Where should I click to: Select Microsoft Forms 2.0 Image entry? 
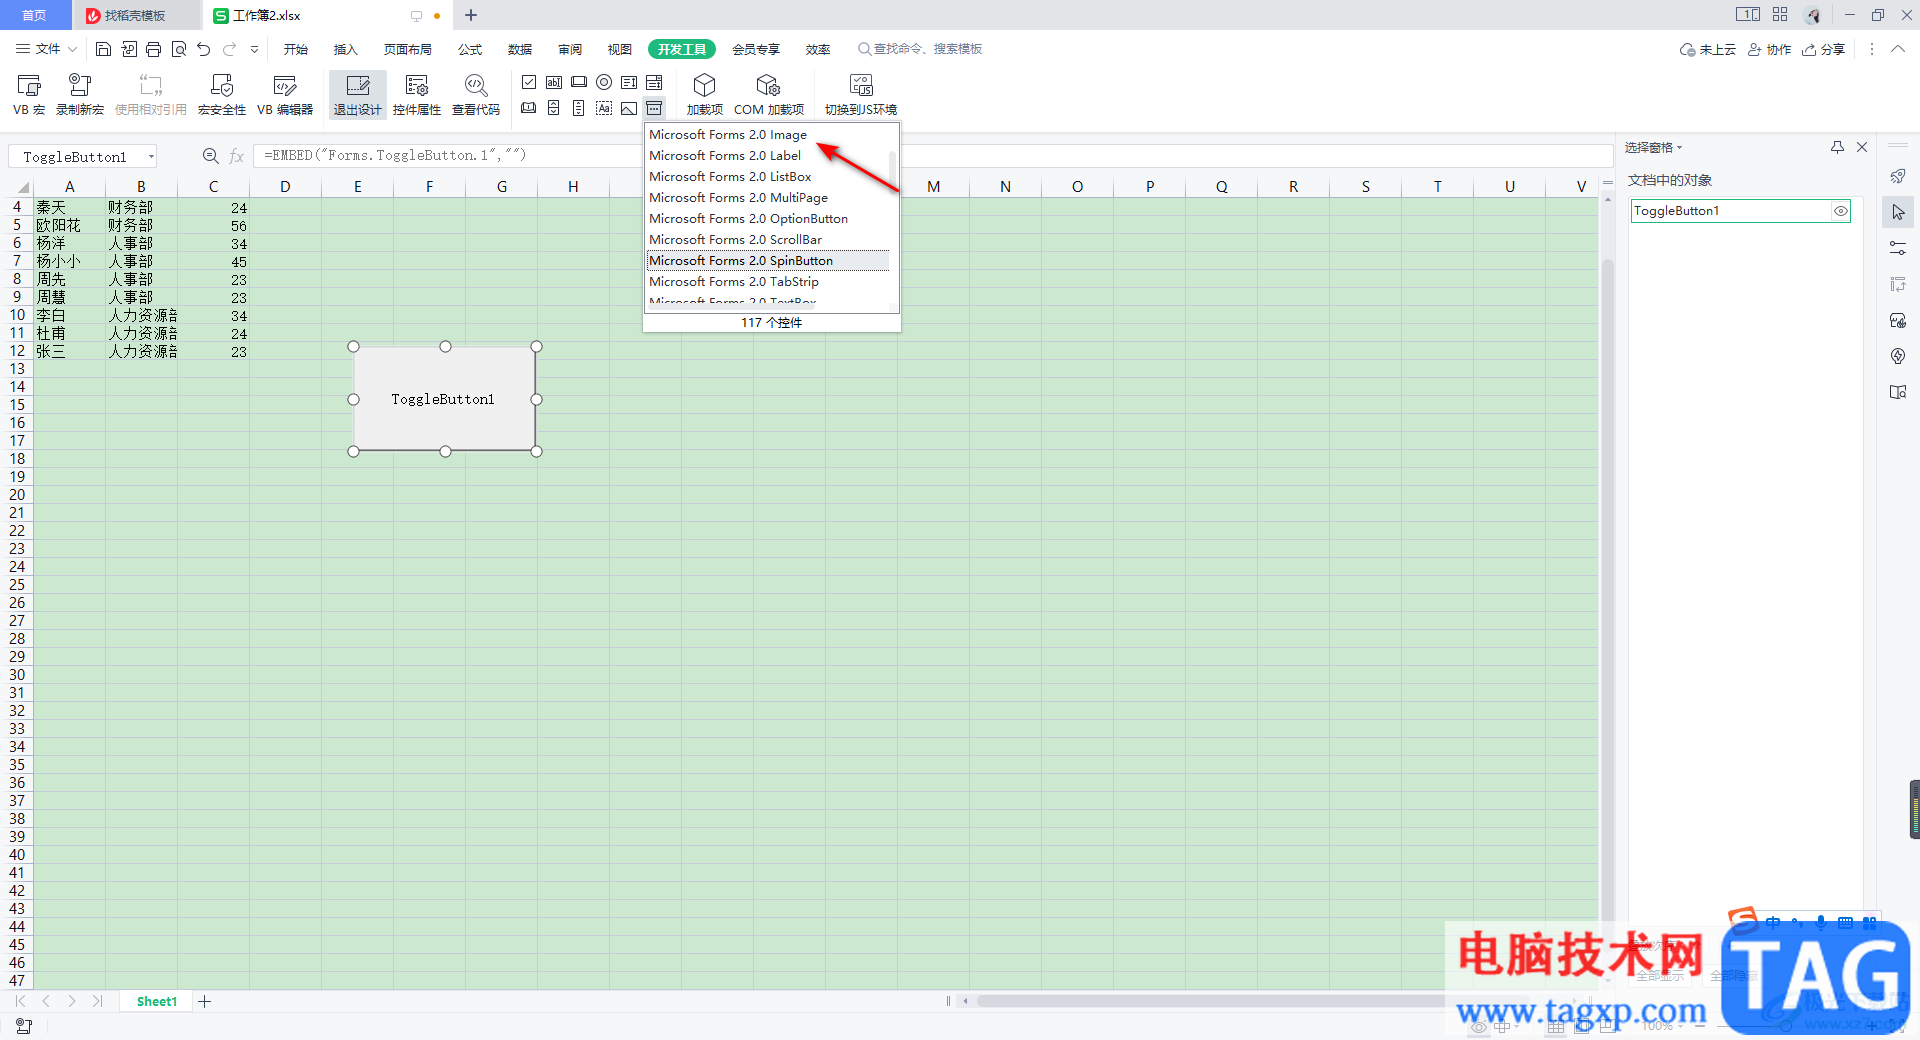point(728,135)
